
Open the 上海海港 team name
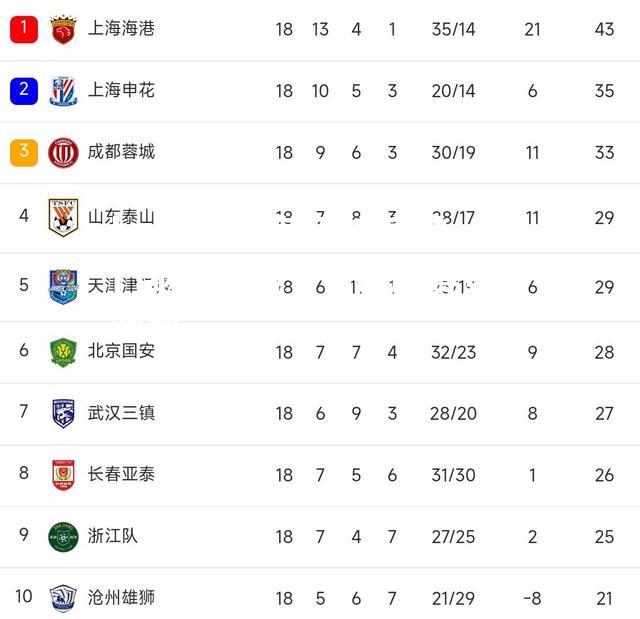click(121, 29)
